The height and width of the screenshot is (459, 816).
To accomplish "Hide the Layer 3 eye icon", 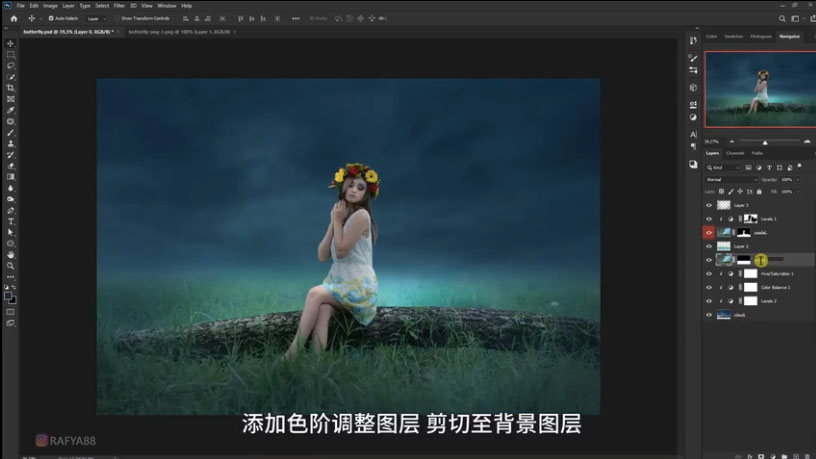I will click(x=709, y=205).
